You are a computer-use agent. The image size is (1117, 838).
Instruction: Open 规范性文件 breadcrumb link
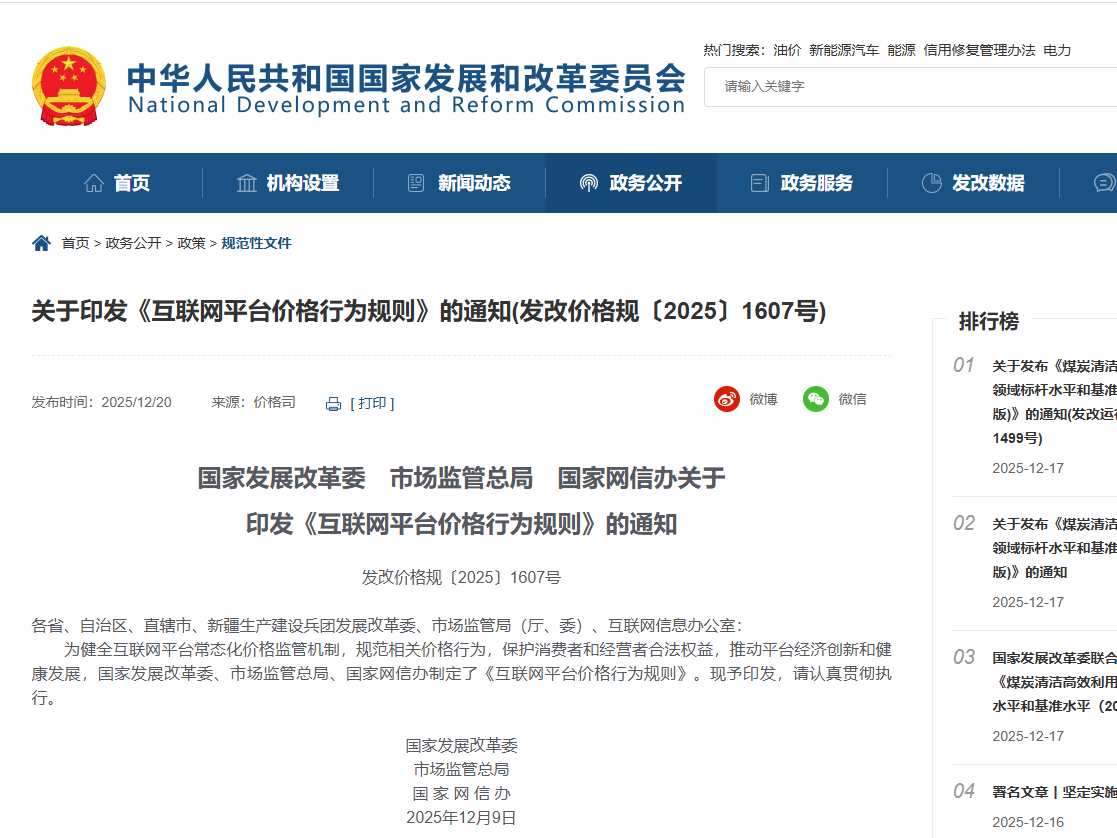256,243
